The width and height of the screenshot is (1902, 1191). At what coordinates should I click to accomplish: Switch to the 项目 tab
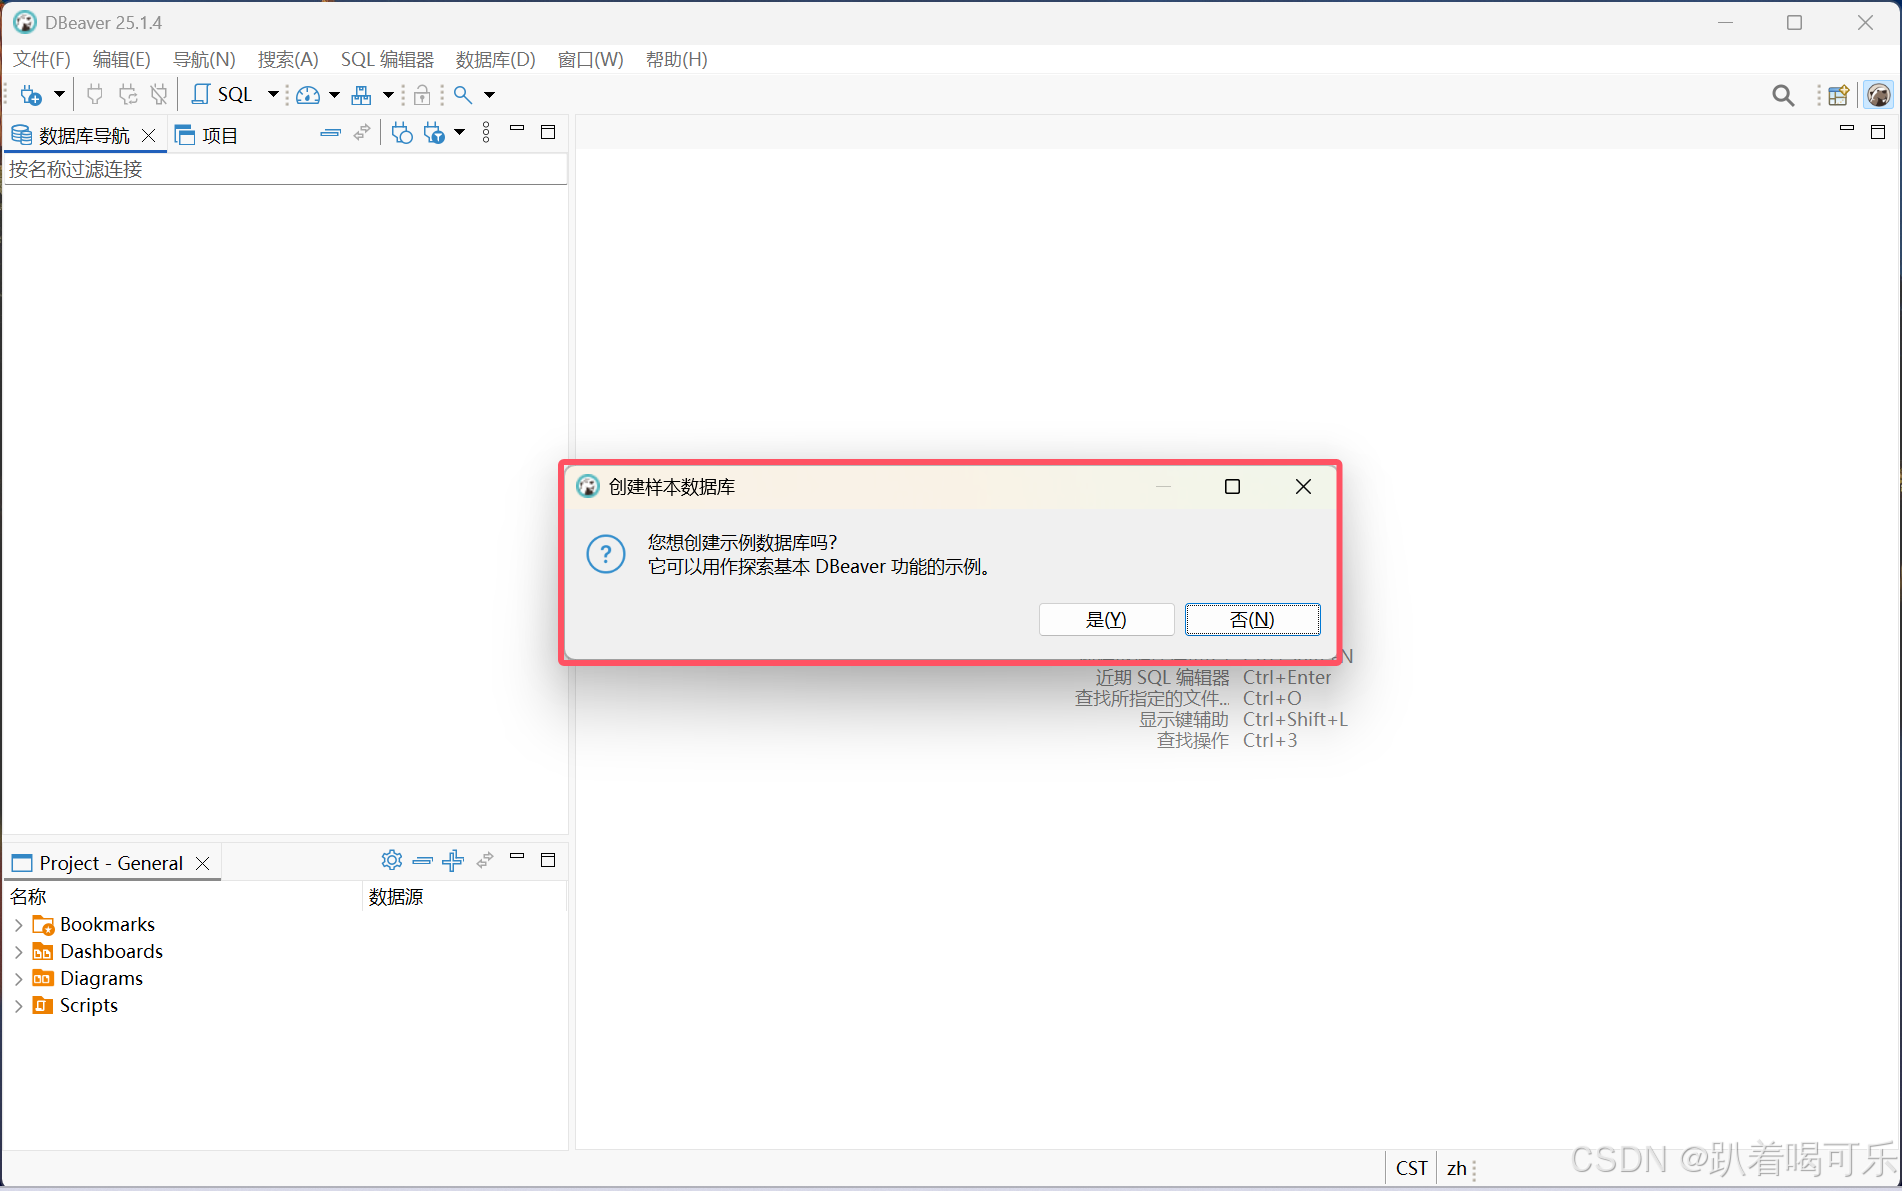(x=217, y=134)
